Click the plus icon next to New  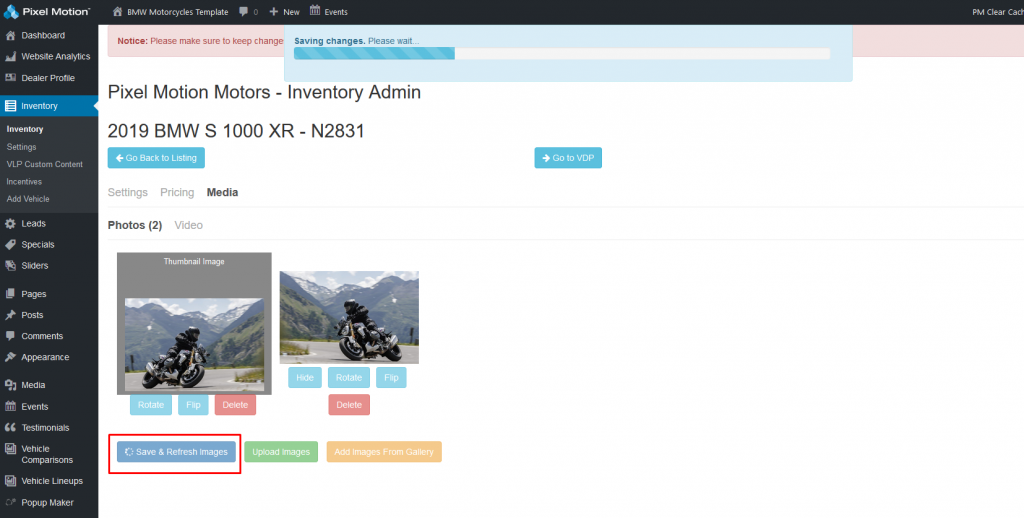point(274,12)
